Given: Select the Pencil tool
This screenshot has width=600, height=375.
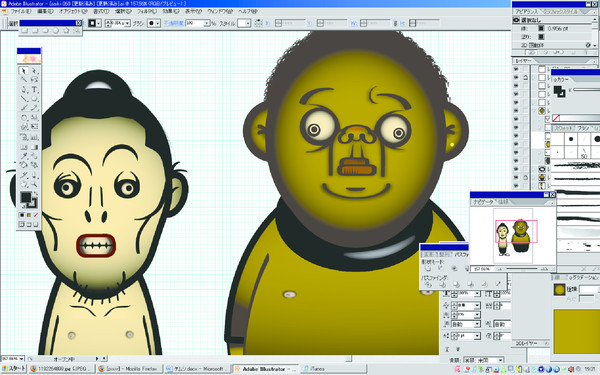Looking at the screenshot, I should 34,108.
